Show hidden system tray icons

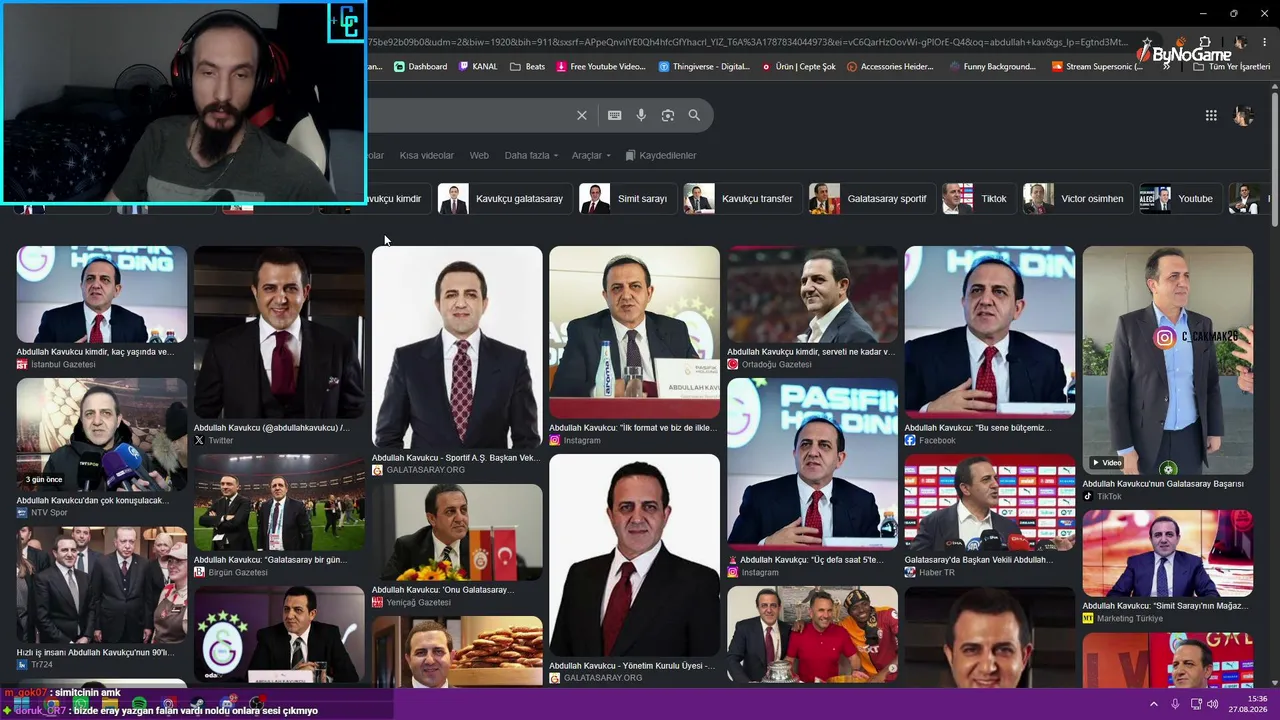(1153, 704)
